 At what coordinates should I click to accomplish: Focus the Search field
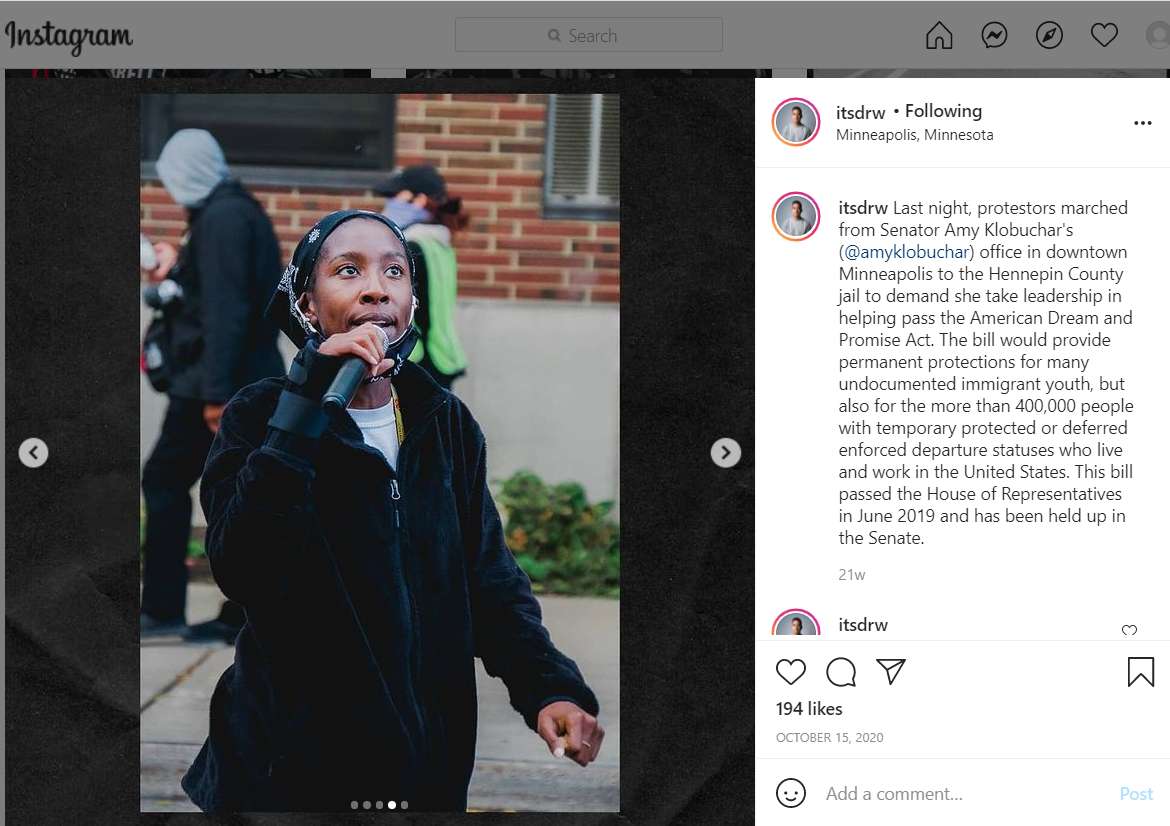589,35
